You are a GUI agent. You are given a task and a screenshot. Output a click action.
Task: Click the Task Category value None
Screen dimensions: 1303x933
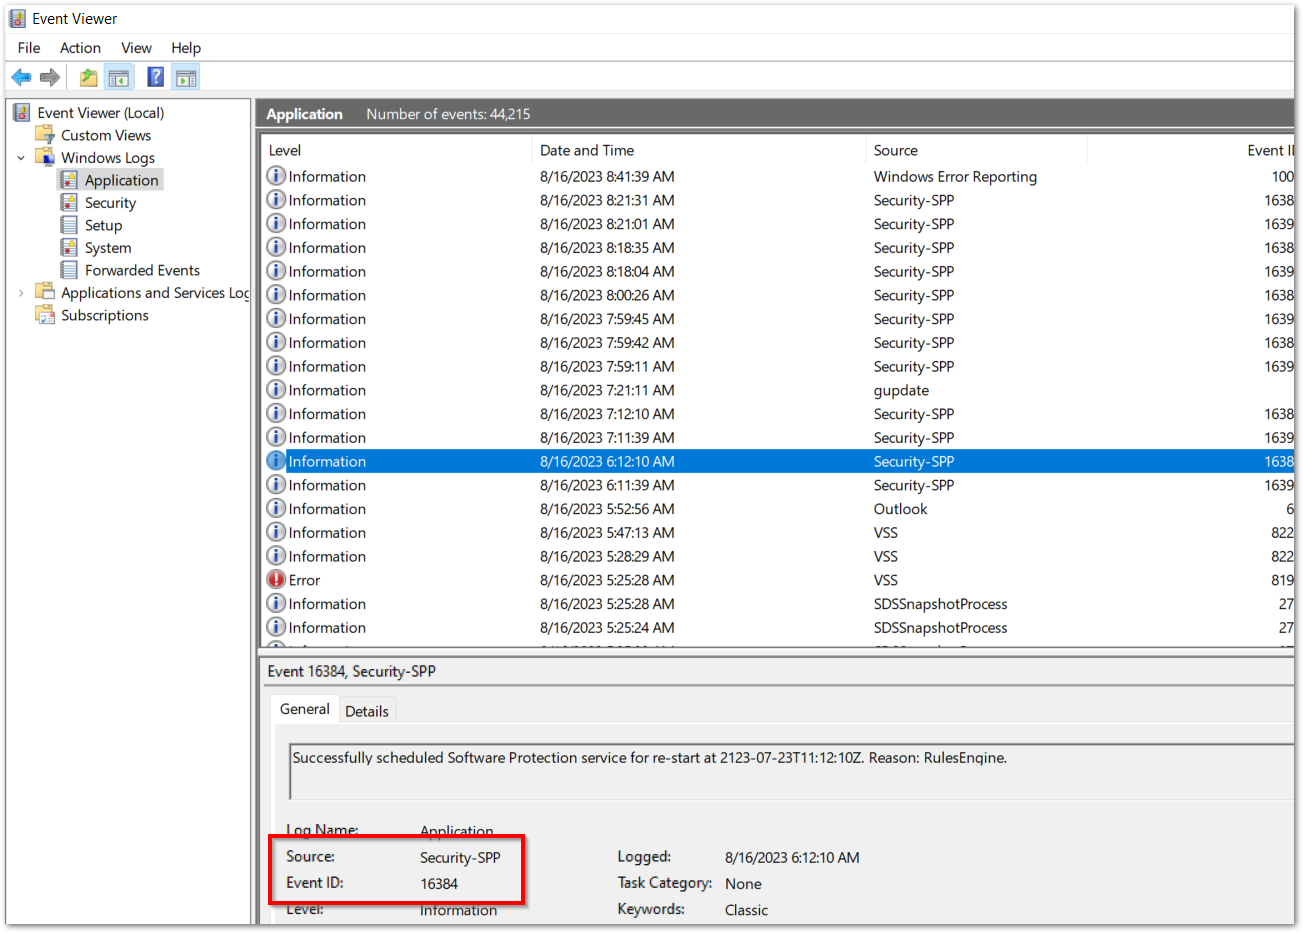click(x=743, y=884)
